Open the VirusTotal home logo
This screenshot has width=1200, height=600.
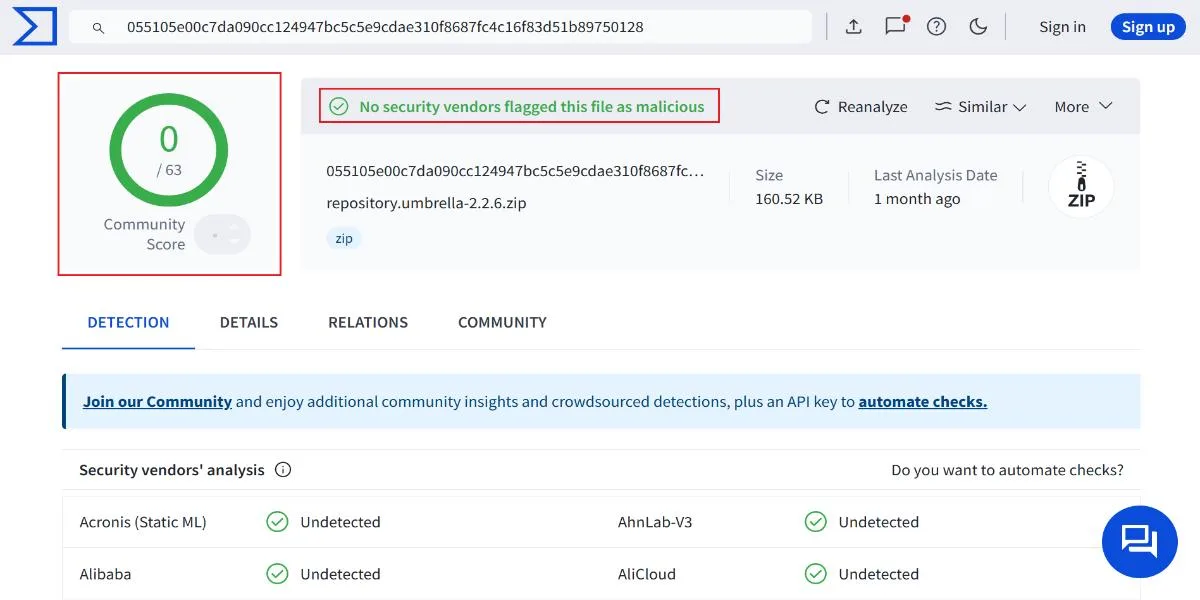pos(34,27)
